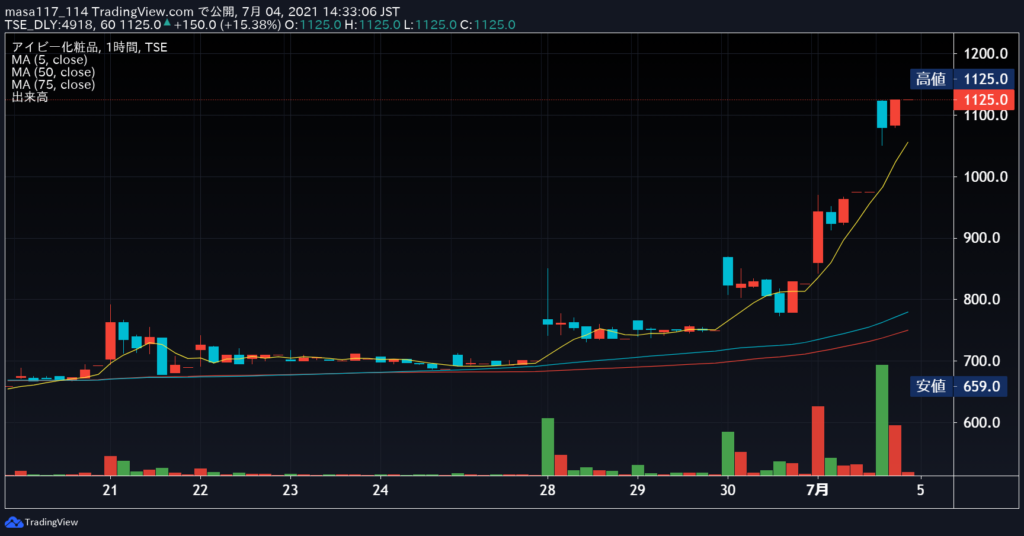Click the TSE_DLY:4918 ticker header text
Image resolution: width=1024 pixels, height=536 pixels.
[50, 25]
